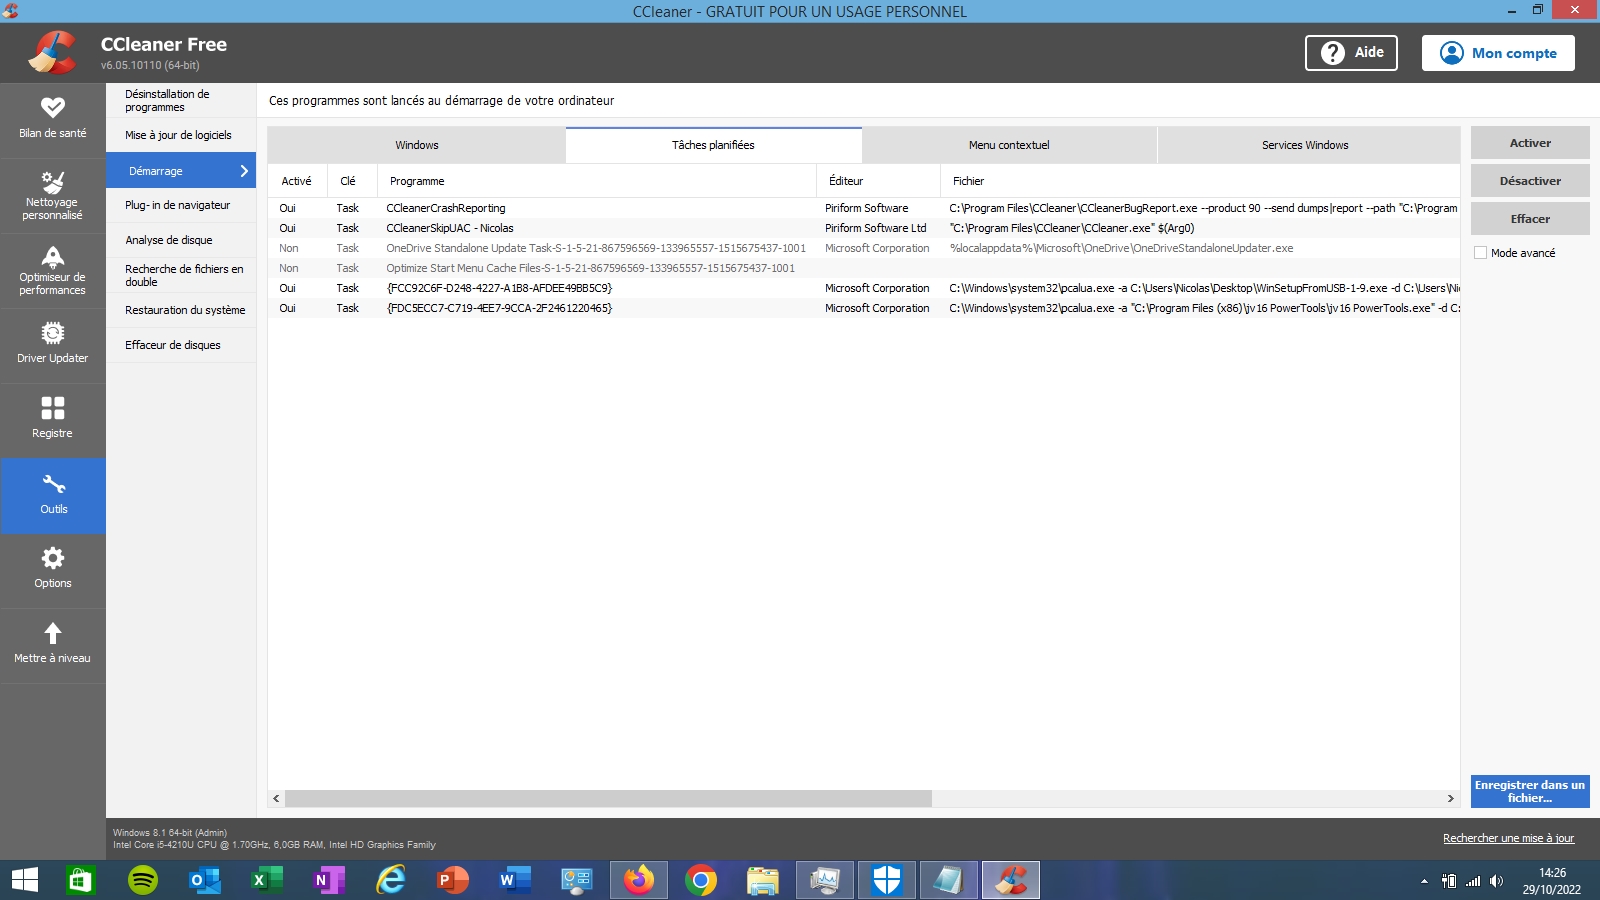1600x900 pixels.
Task: Open Optimiseur de performances
Action: pos(52,271)
